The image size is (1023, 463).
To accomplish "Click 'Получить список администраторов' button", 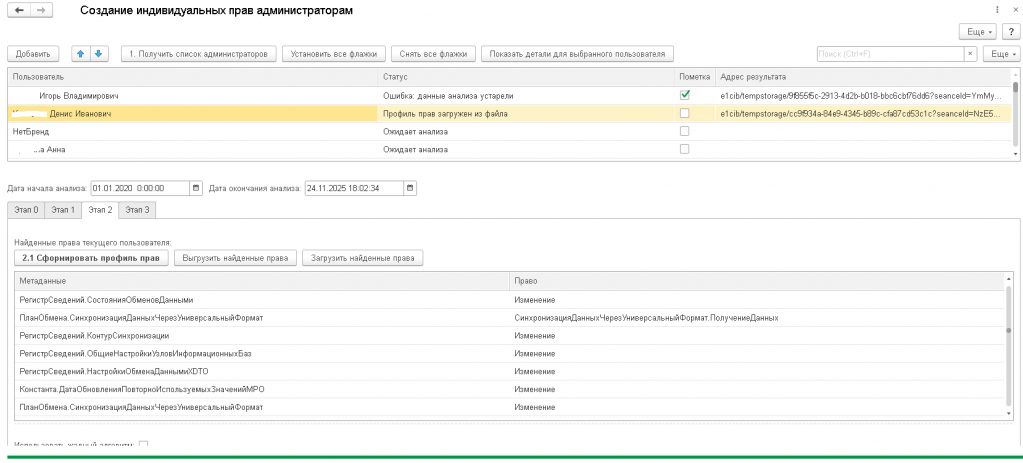I will 199,53.
